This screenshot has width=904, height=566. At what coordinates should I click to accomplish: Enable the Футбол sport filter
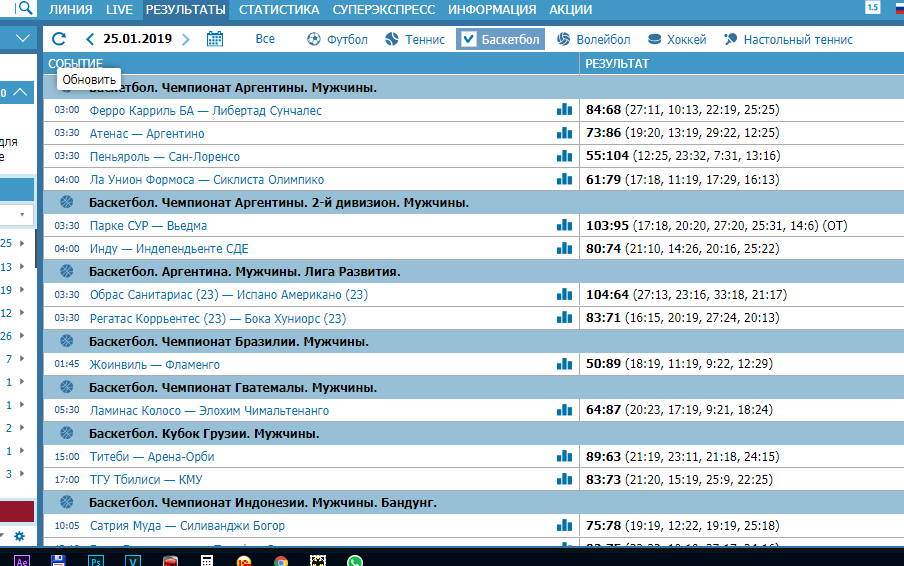[337, 40]
